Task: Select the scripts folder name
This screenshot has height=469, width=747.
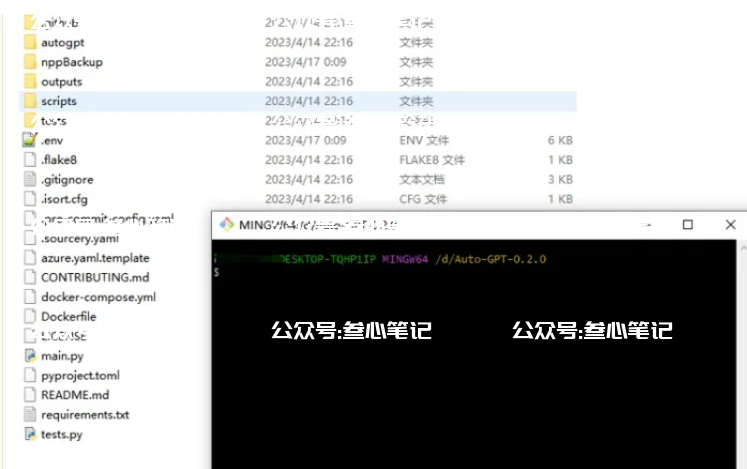Action: pos(59,101)
